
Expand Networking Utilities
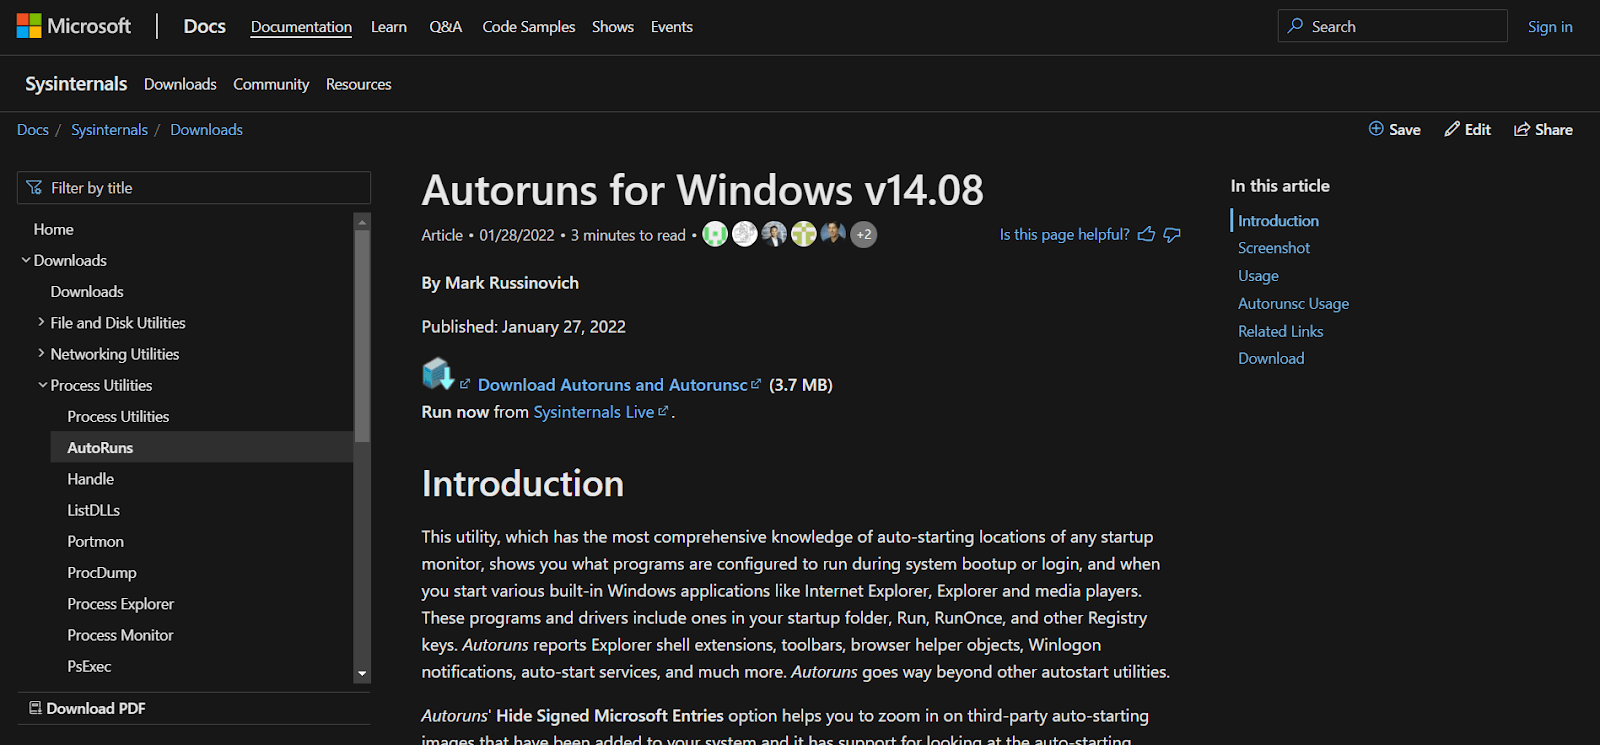click(42, 353)
